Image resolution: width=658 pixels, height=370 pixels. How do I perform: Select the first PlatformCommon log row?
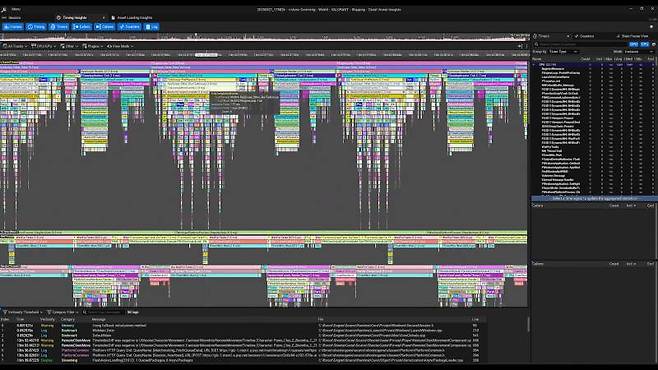pyautogui.click(x=243, y=350)
